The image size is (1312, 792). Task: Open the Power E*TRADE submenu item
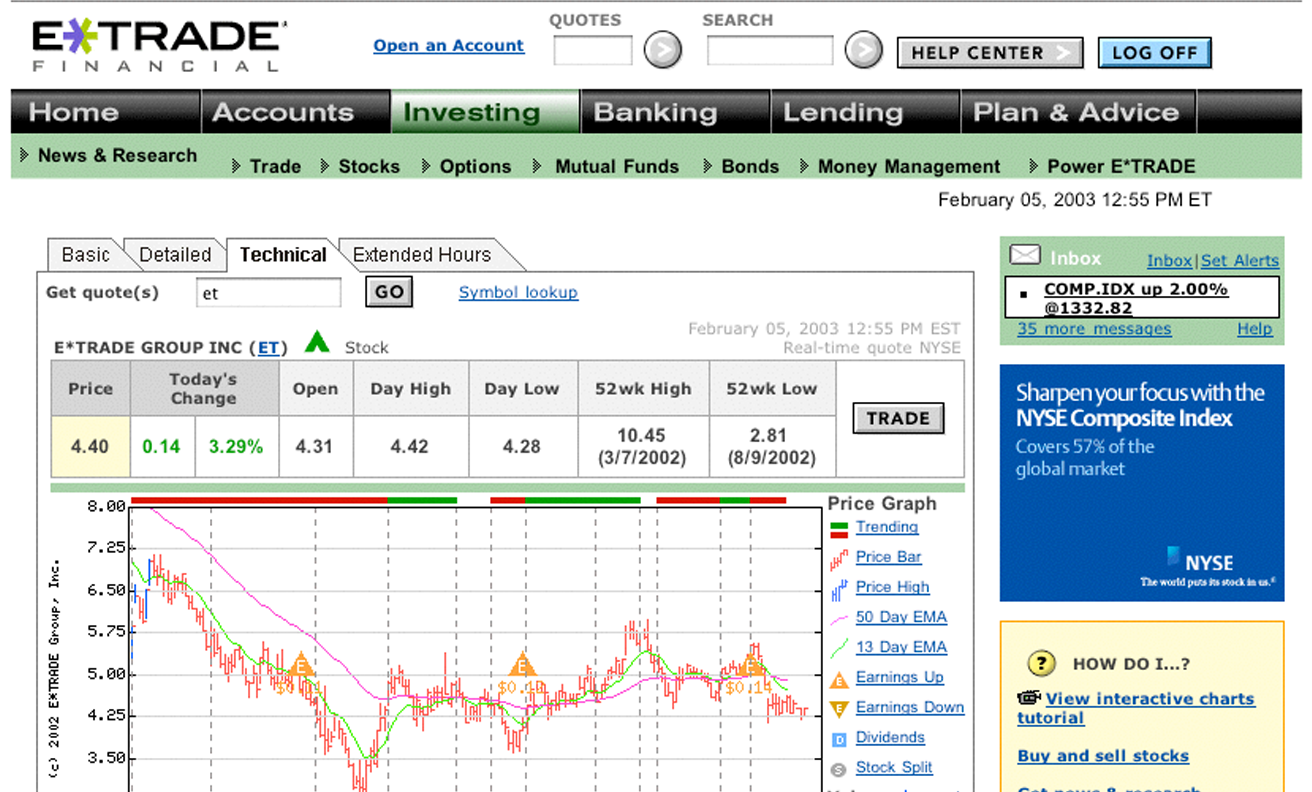tap(1121, 167)
